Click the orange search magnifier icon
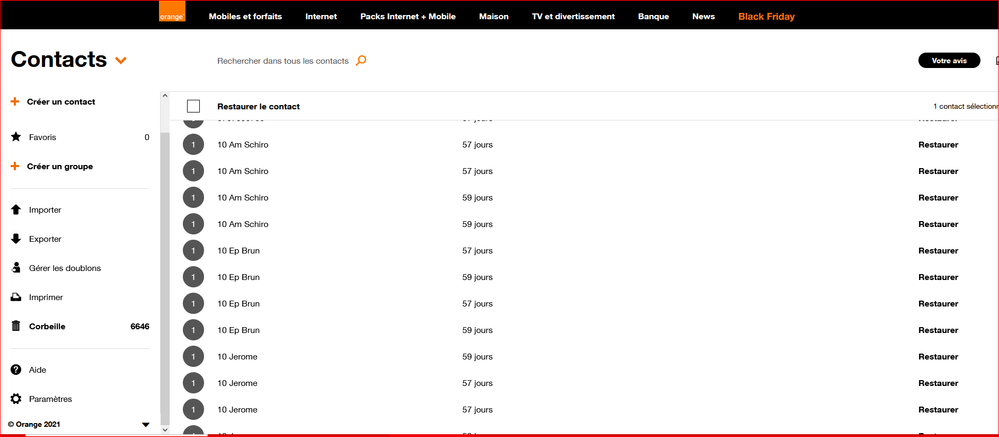 coord(361,61)
